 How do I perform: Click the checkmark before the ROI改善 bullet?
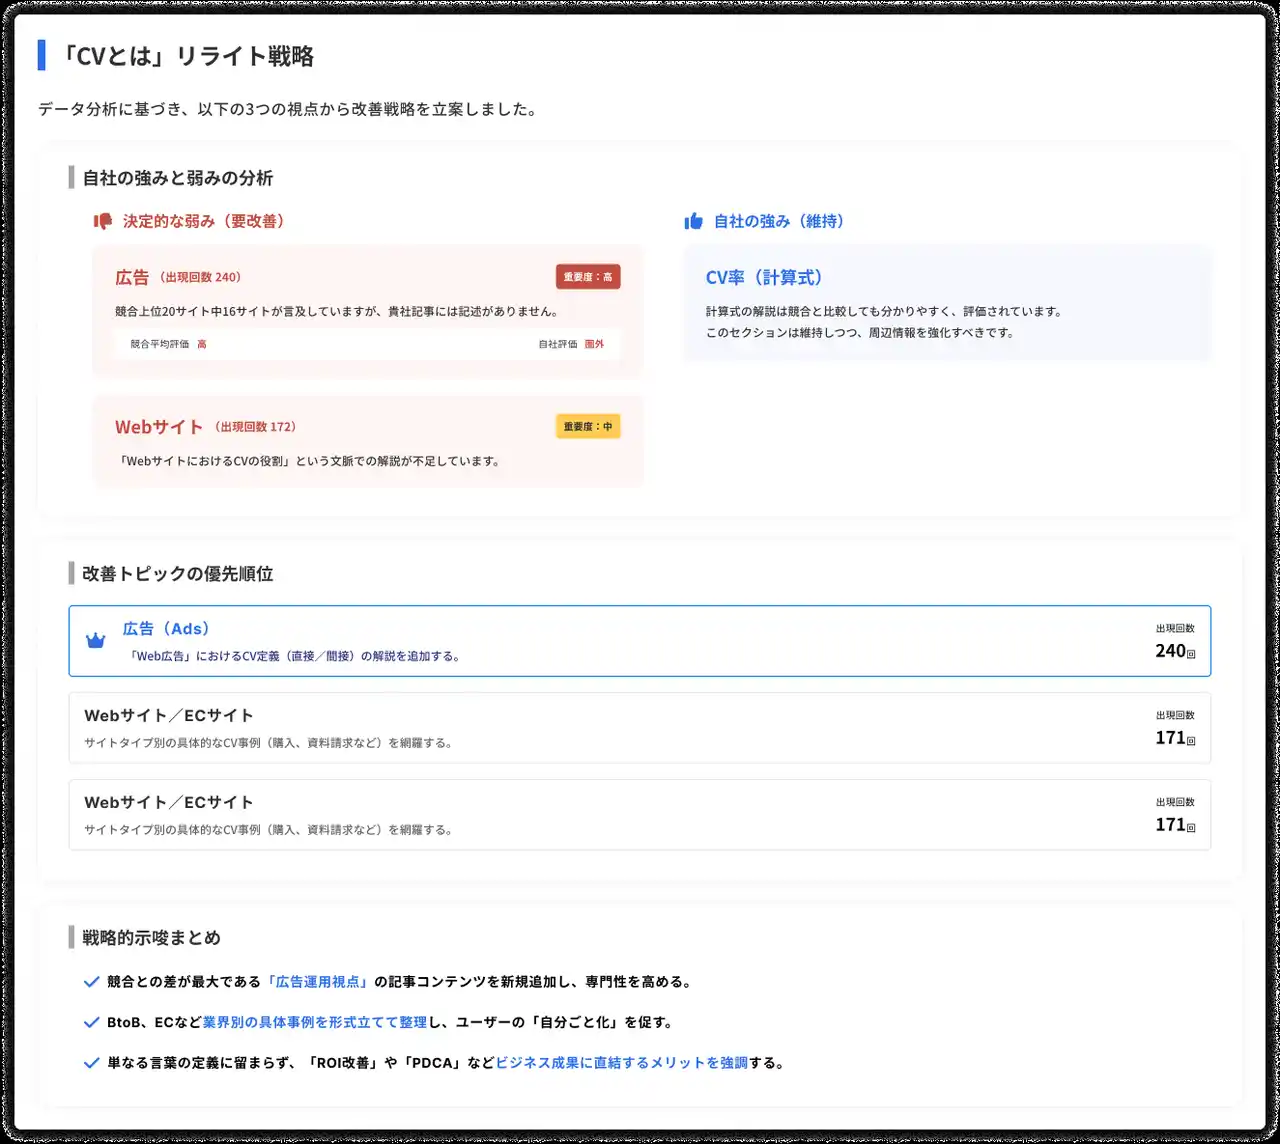click(x=92, y=1063)
